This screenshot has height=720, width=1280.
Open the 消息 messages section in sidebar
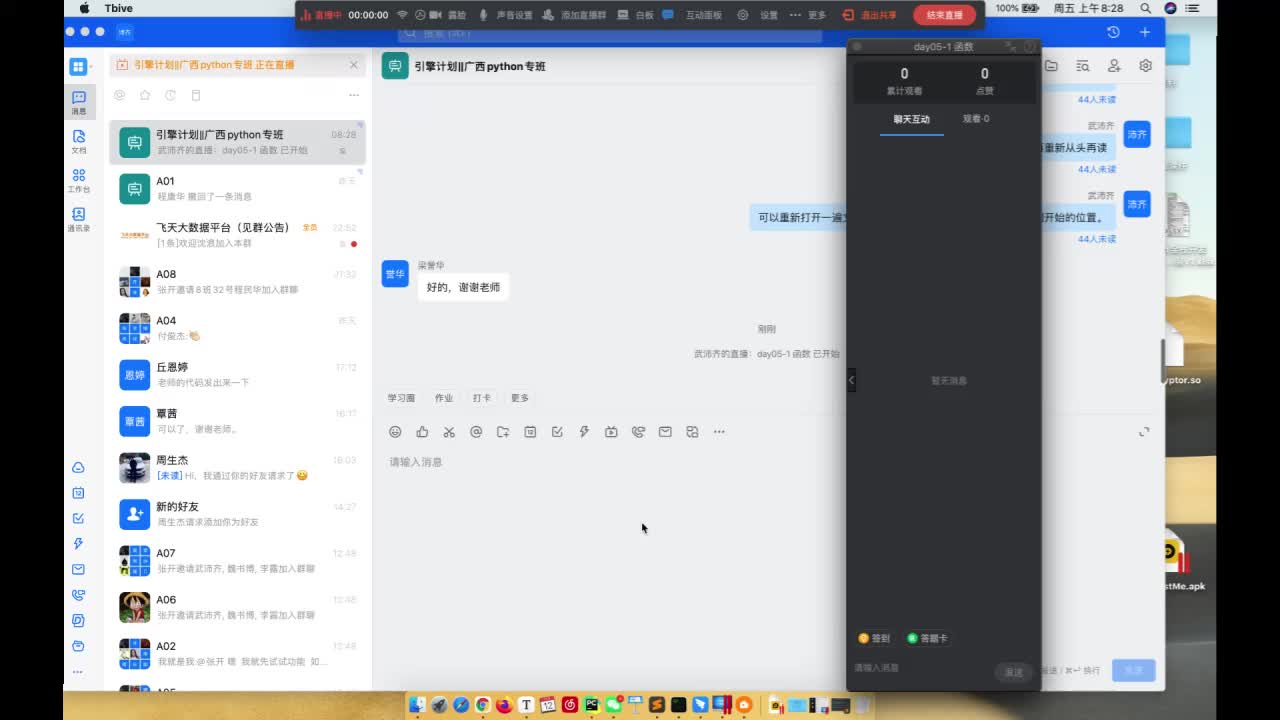[79, 101]
